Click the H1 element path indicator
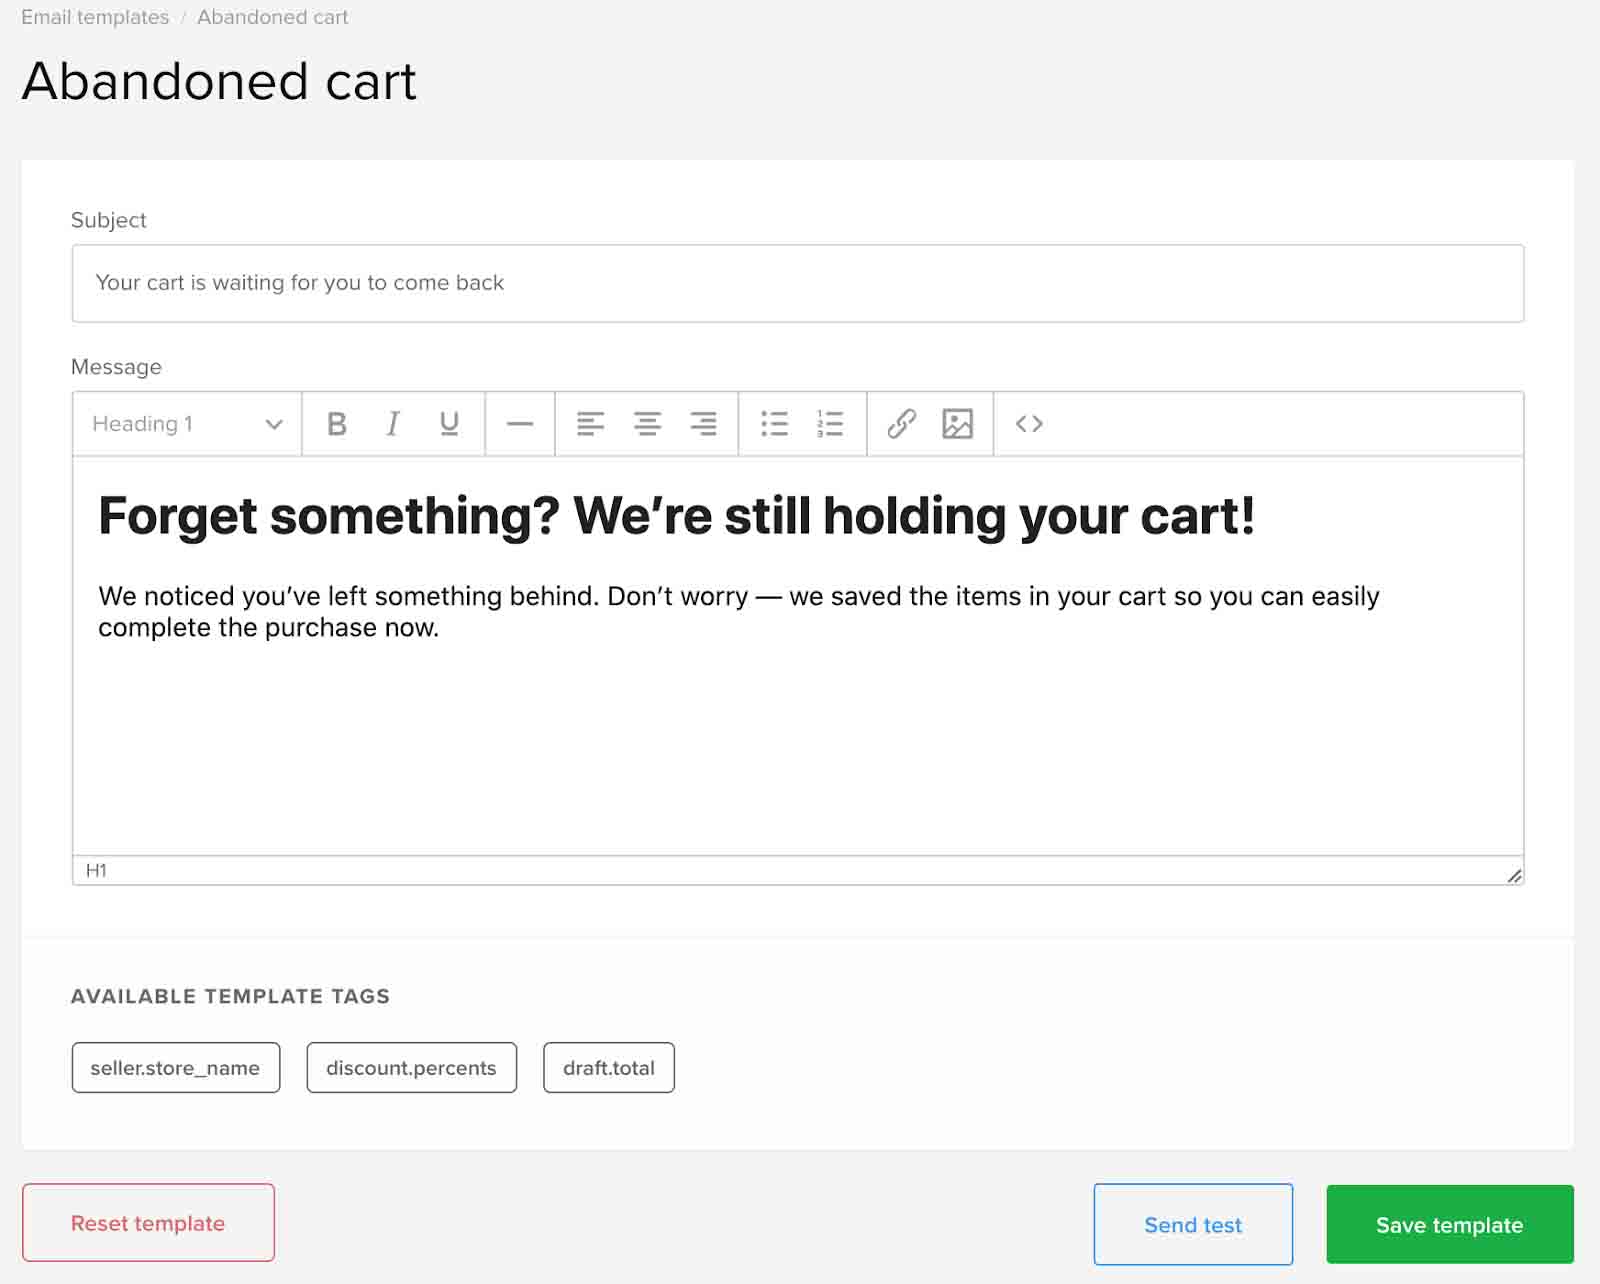 coord(96,870)
